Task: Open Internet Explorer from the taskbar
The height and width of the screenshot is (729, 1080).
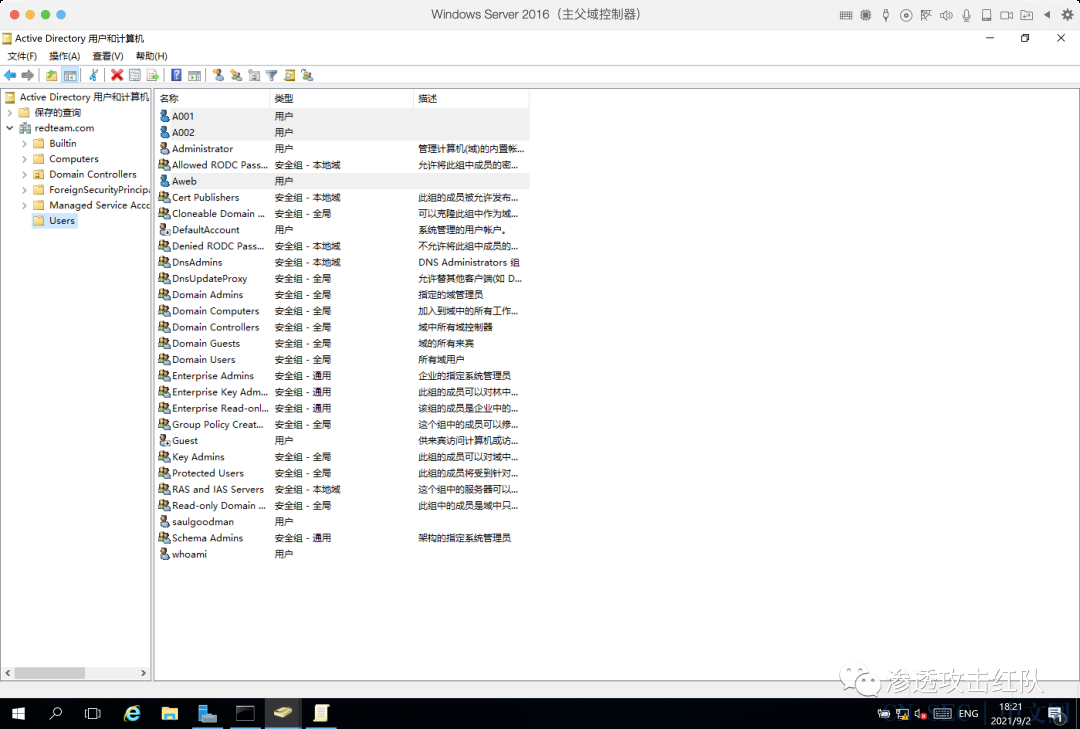Action: click(x=132, y=713)
